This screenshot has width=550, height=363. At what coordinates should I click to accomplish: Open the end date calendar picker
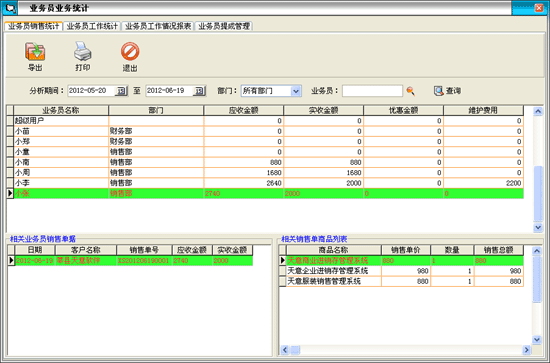coord(199,91)
